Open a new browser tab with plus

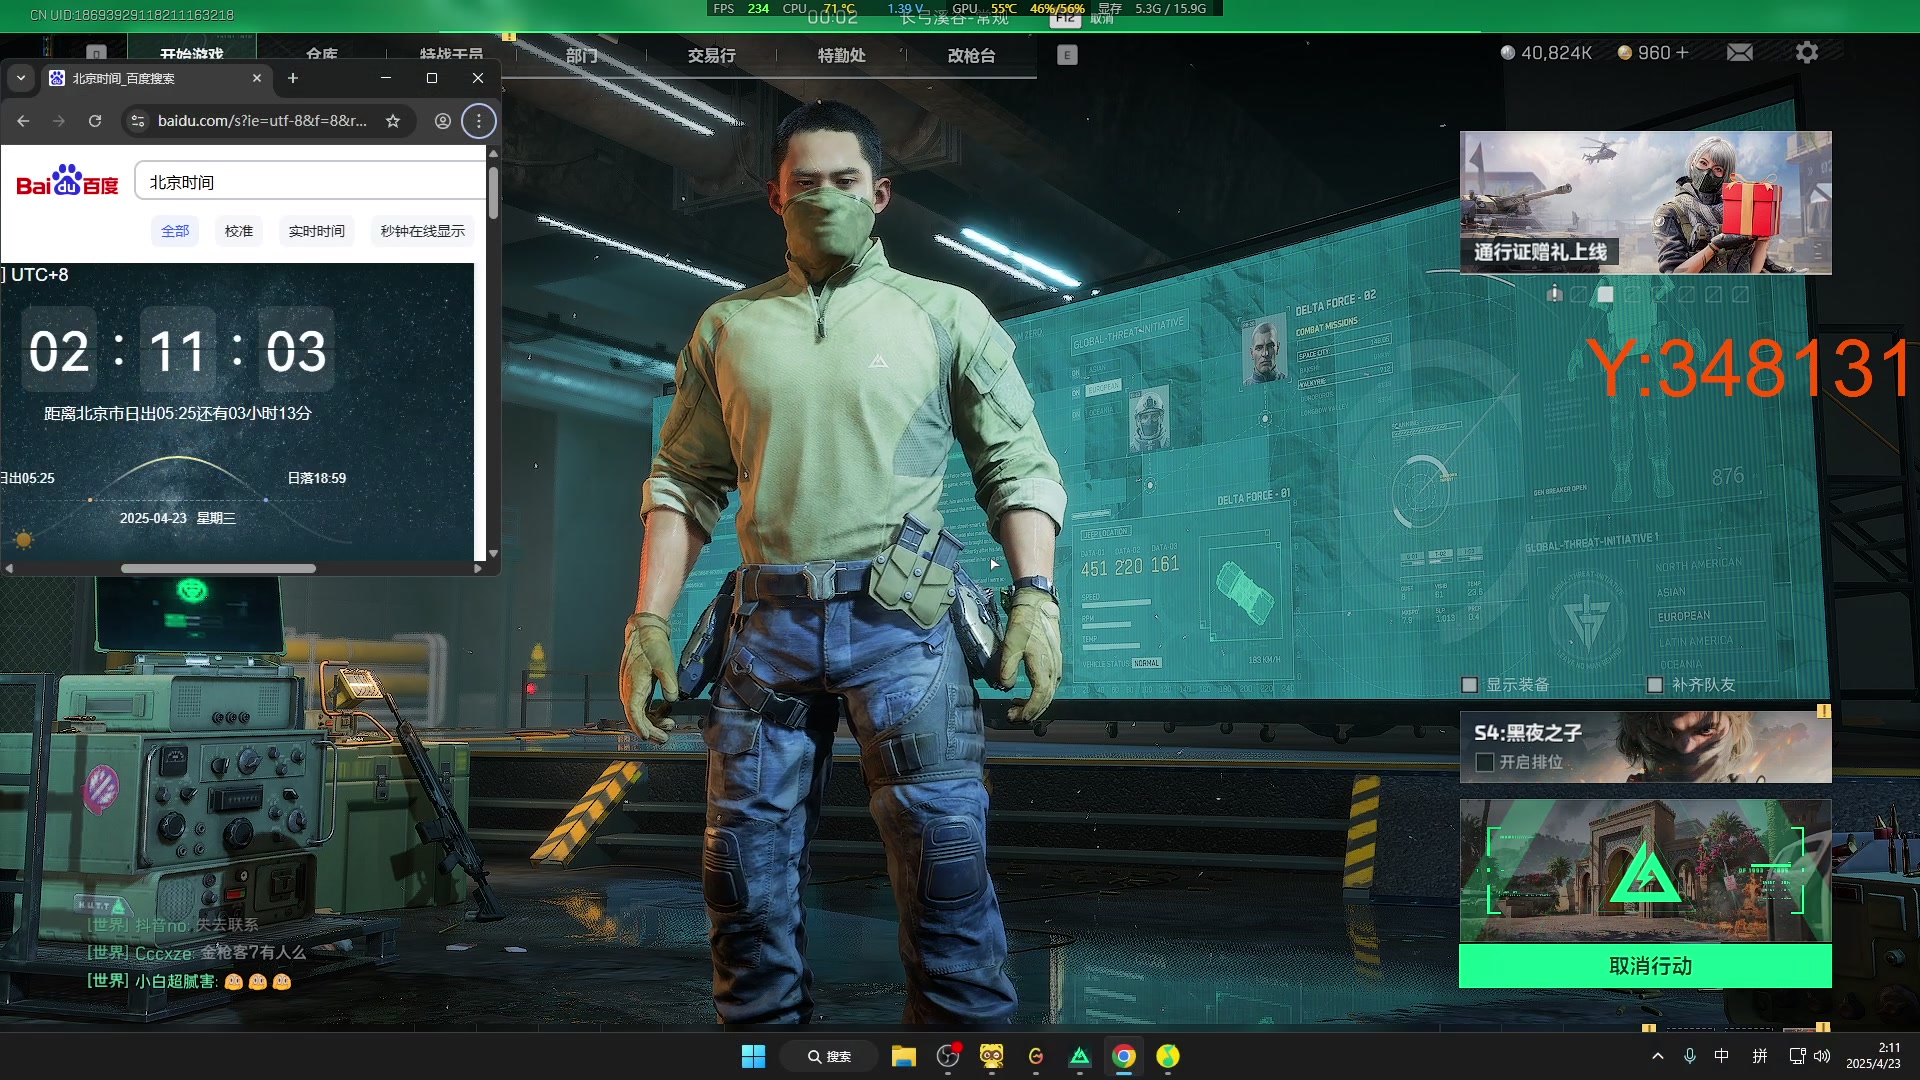(x=293, y=78)
